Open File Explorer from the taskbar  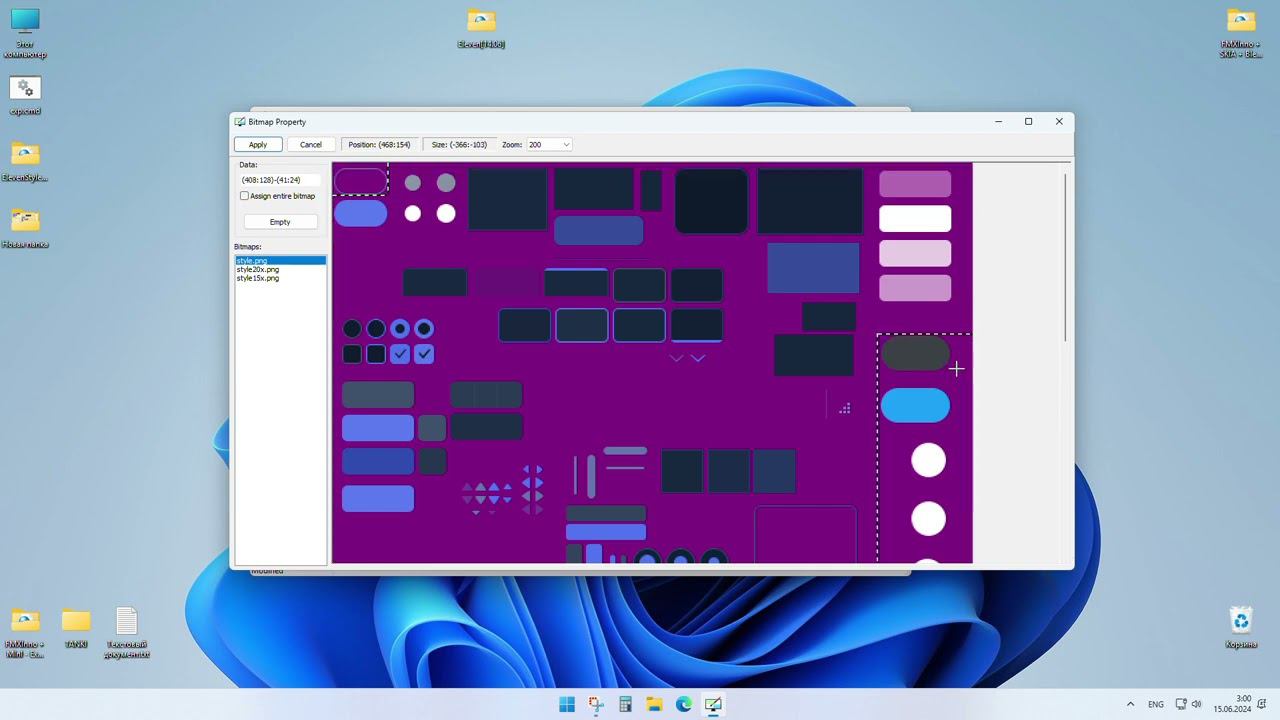click(654, 704)
